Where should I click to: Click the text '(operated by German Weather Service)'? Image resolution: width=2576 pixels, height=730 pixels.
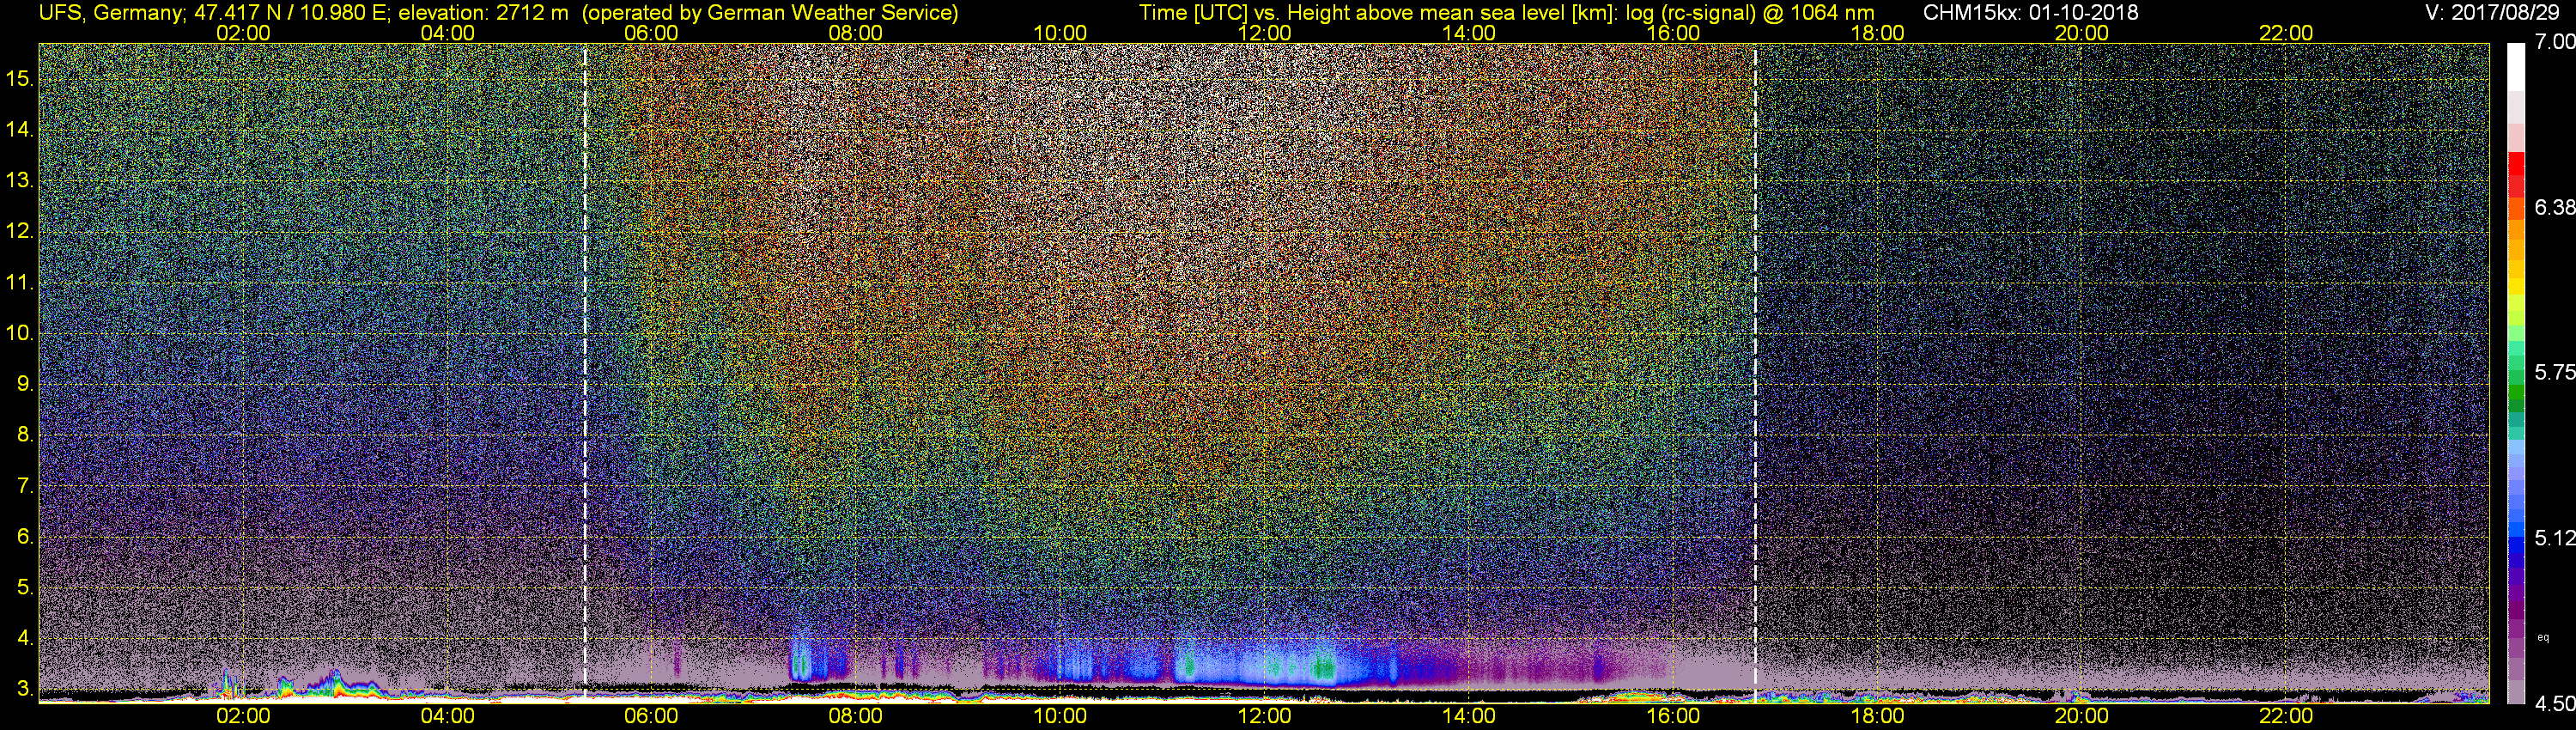point(770,13)
